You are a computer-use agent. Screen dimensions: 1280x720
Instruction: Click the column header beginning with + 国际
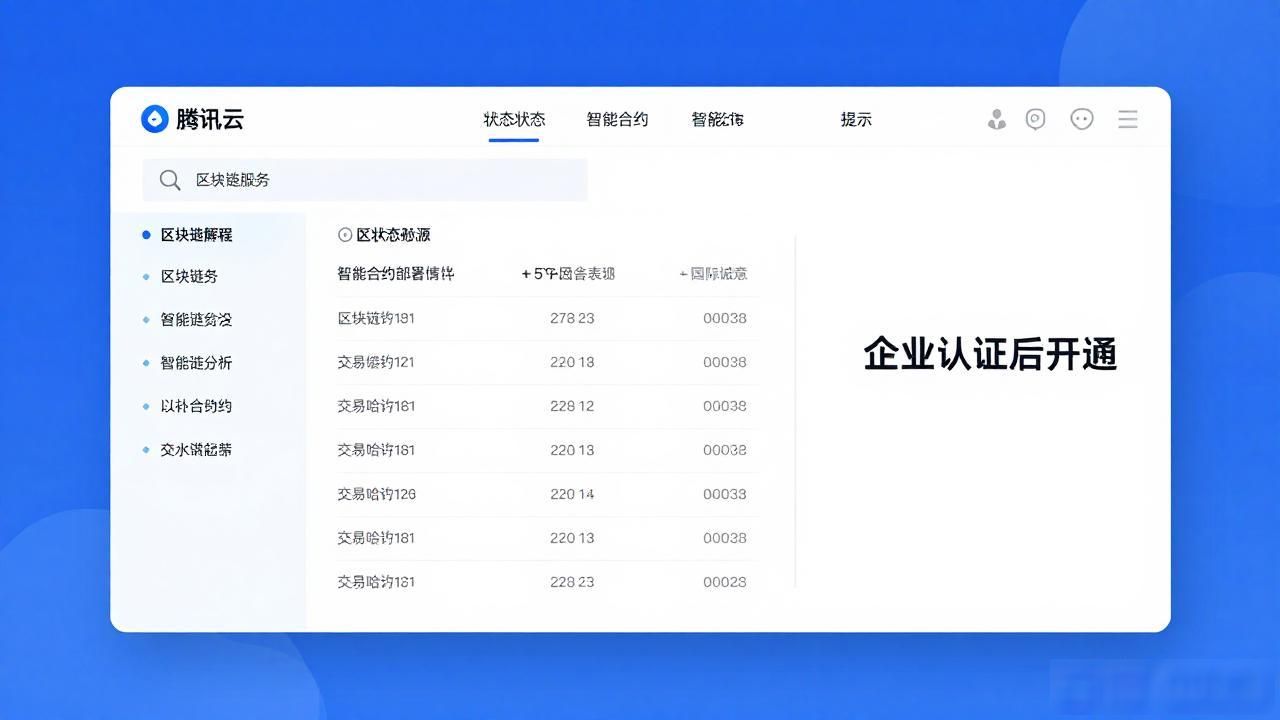713,274
